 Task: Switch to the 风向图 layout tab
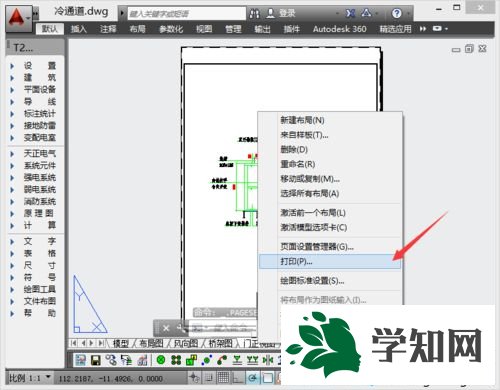[186, 343]
